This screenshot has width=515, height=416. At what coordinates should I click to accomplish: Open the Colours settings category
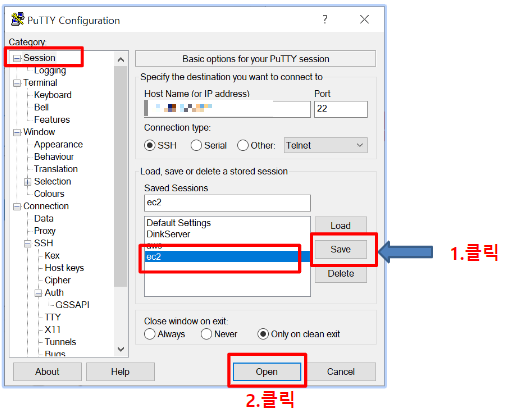coord(49,194)
